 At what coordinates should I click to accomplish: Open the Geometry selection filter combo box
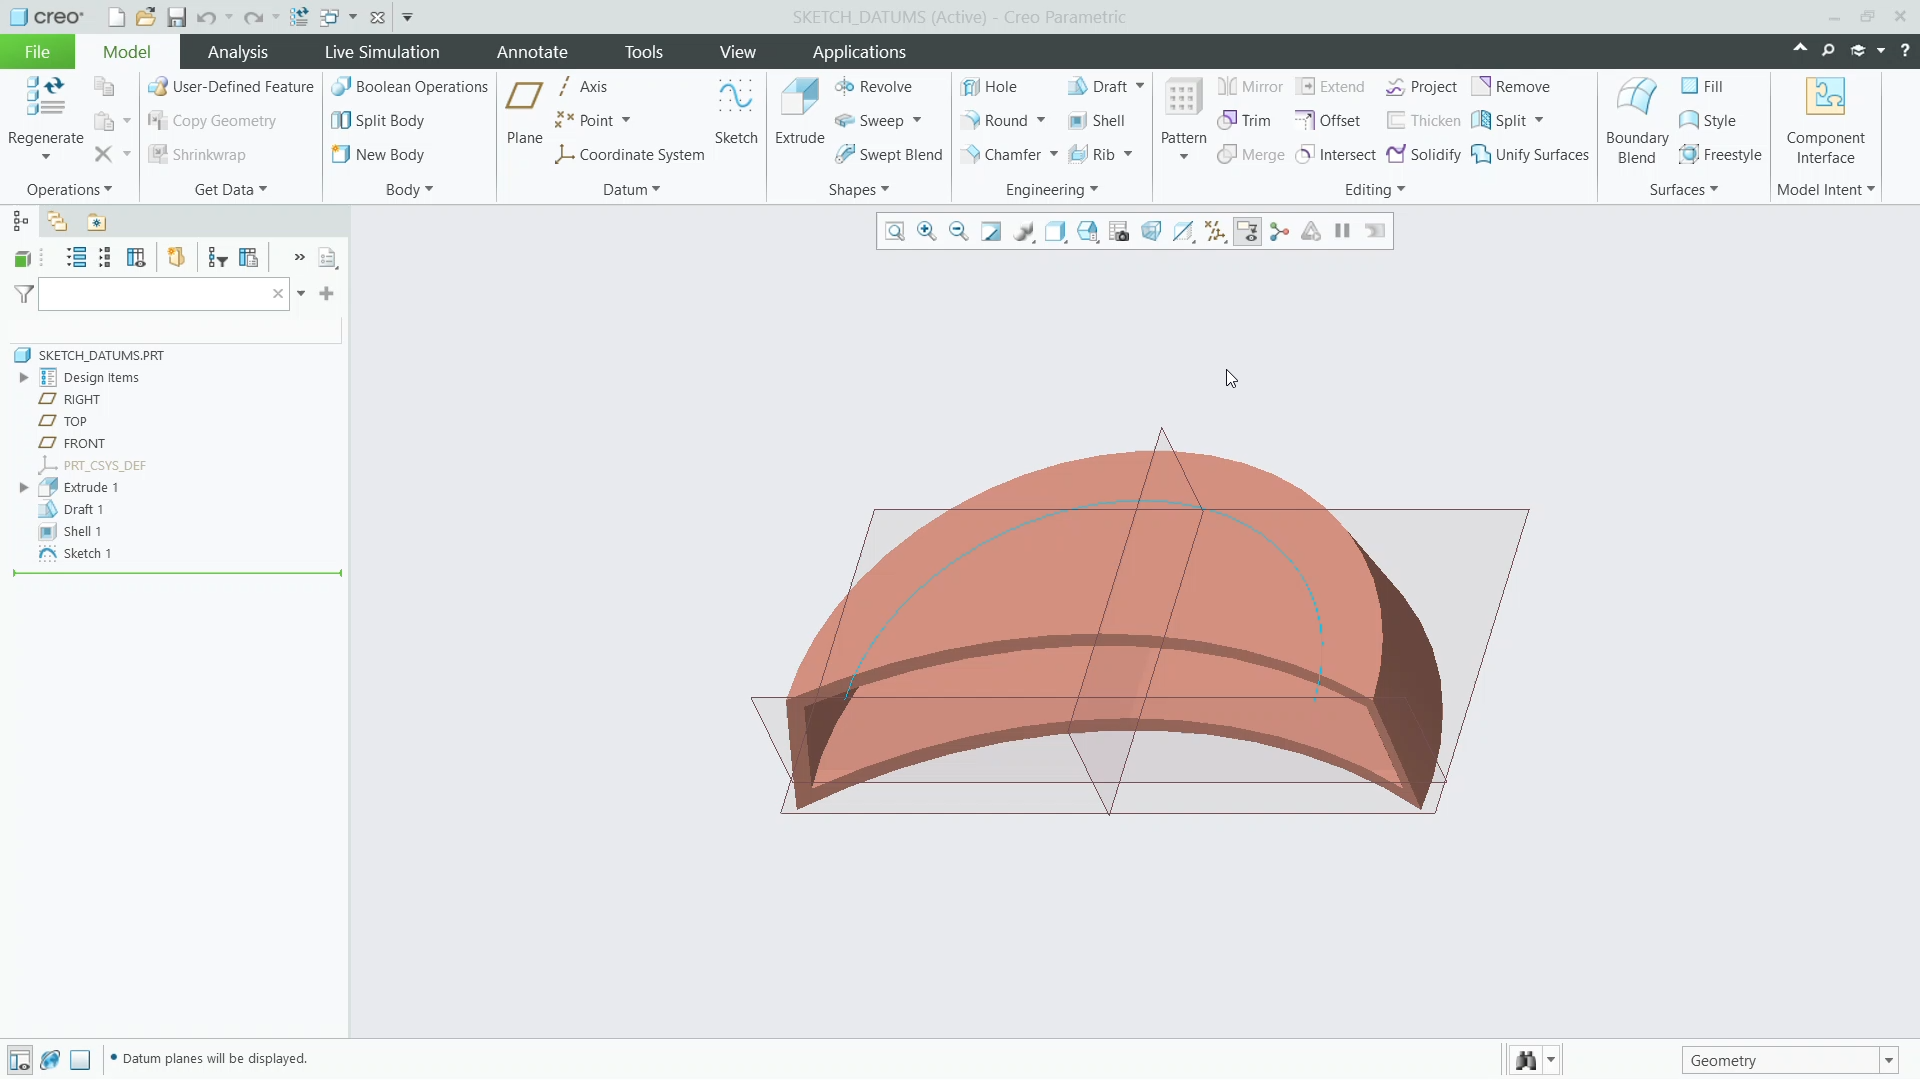[x=1789, y=1061]
